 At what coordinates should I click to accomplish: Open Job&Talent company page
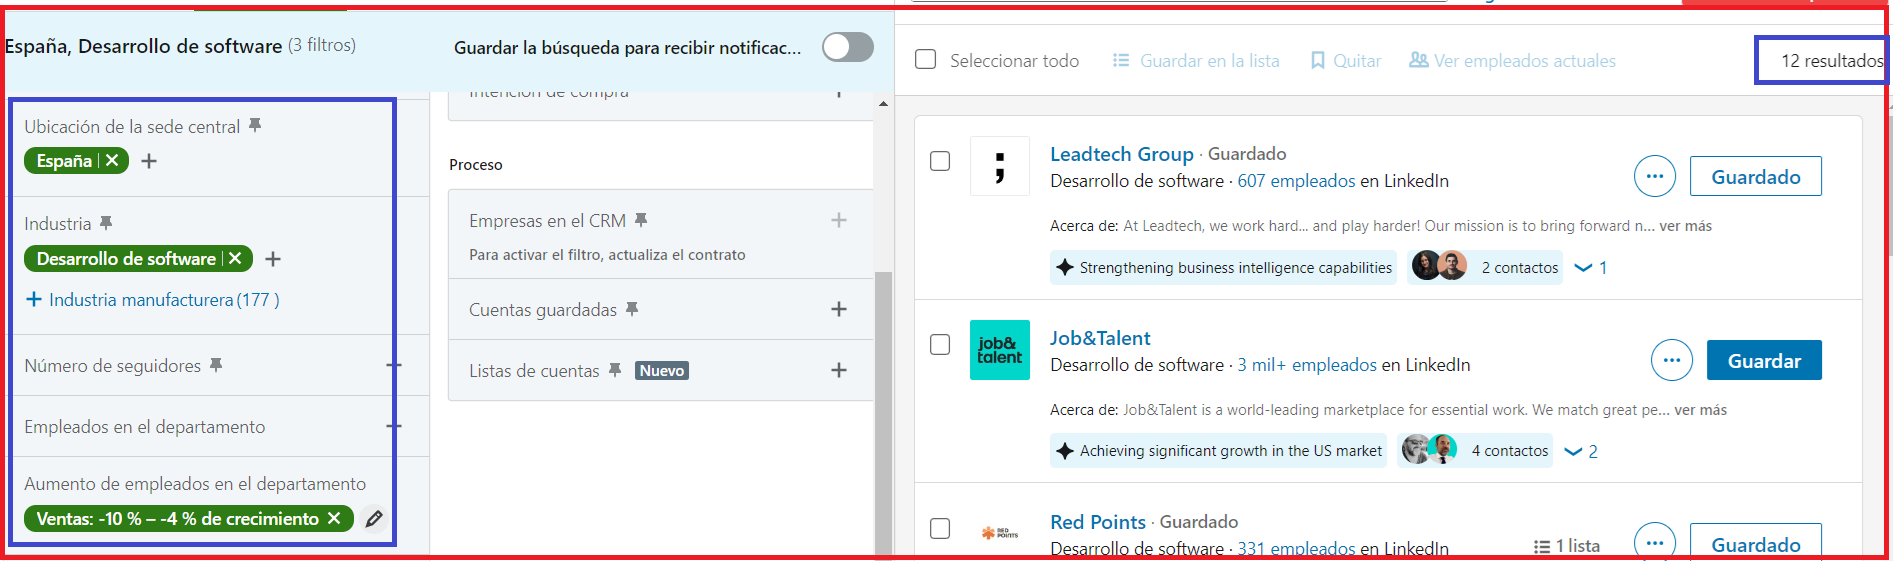(x=1100, y=338)
